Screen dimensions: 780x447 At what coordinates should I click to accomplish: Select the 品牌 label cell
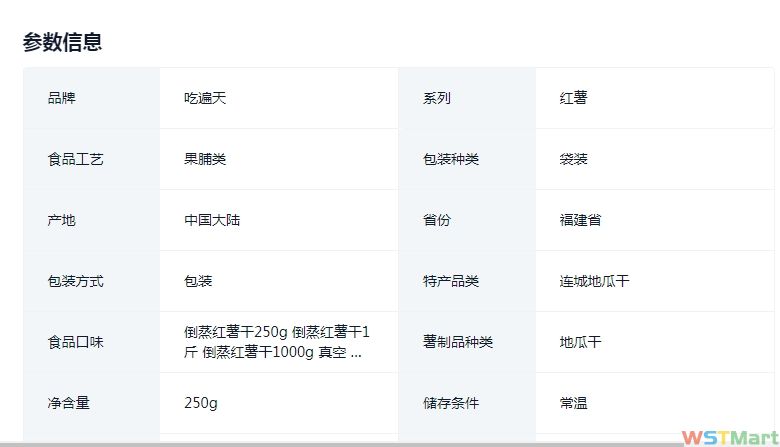click(x=62, y=98)
